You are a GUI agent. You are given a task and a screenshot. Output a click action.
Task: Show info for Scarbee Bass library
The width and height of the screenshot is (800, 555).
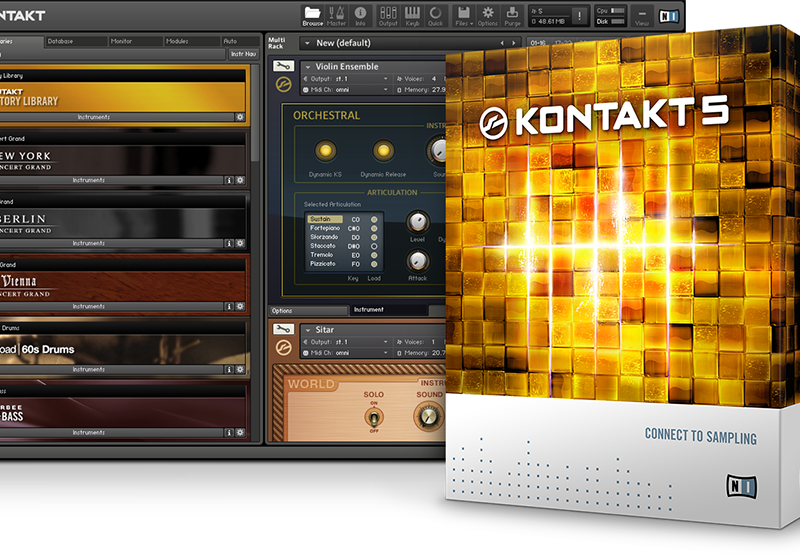point(229,433)
